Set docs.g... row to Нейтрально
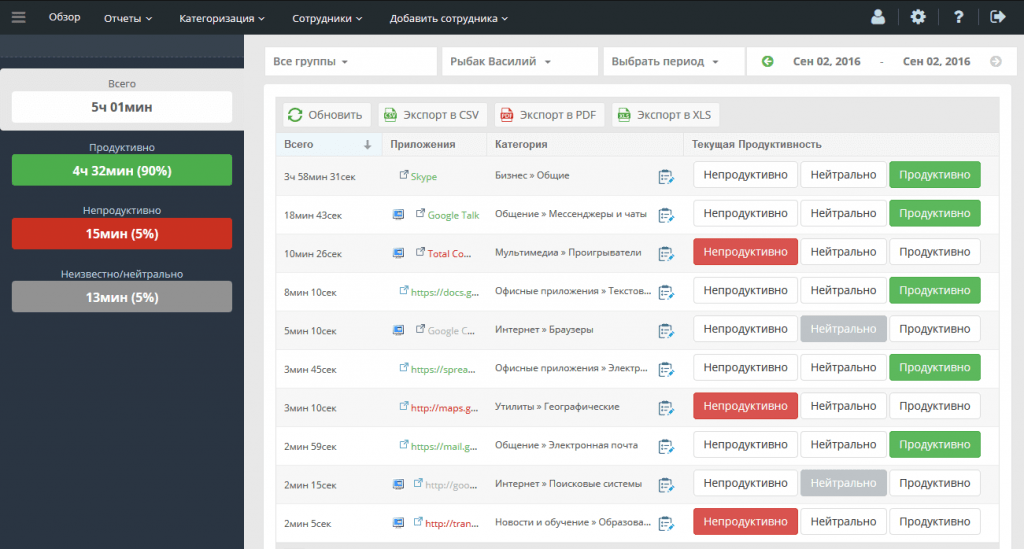The height and width of the screenshot is (549, 1024). [x=843, y=290]
